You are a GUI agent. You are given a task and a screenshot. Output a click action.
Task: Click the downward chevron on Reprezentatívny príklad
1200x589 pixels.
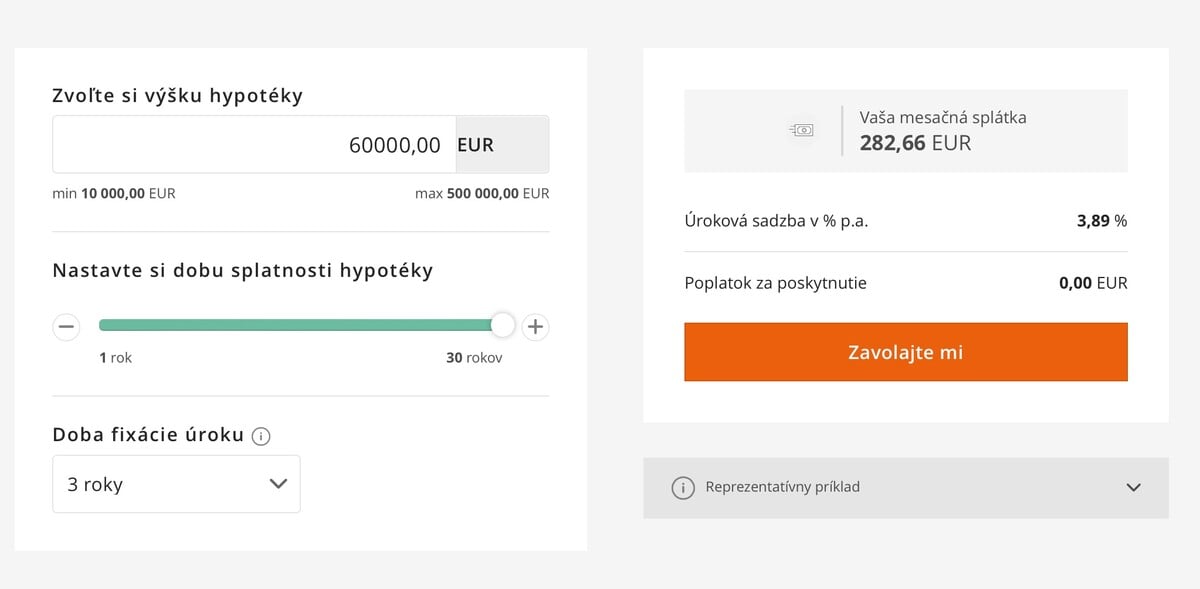coord(1133,487)
